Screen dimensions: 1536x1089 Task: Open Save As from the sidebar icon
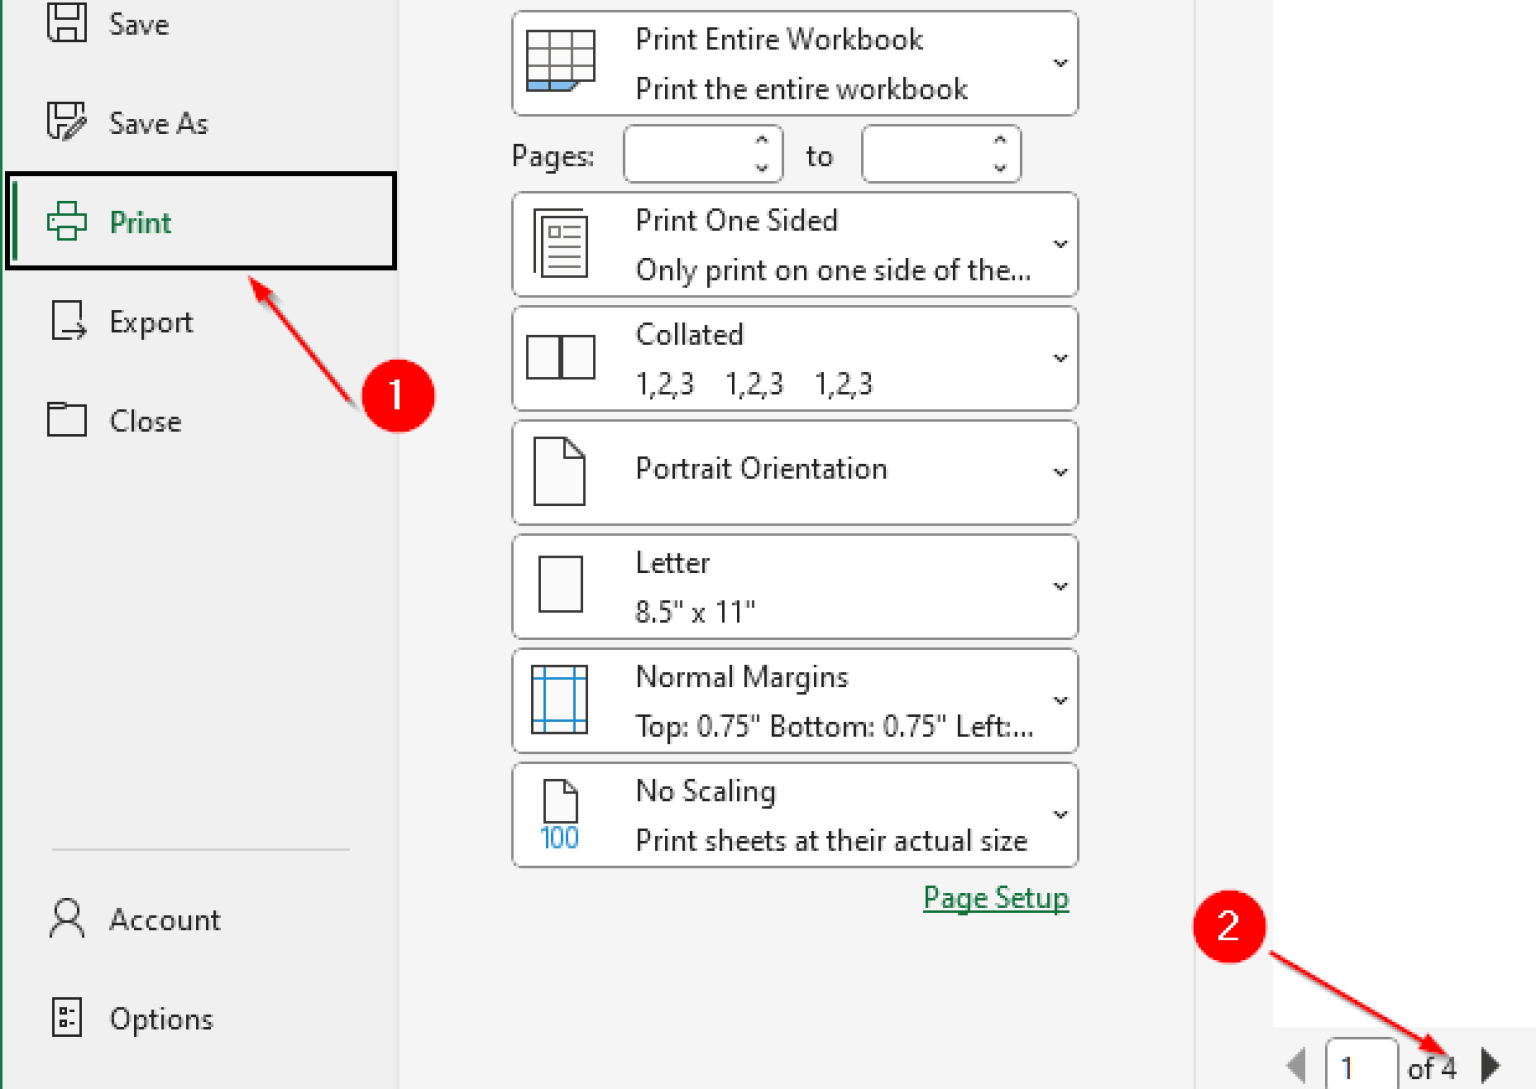pyautogui.click(x=66, y=122)
